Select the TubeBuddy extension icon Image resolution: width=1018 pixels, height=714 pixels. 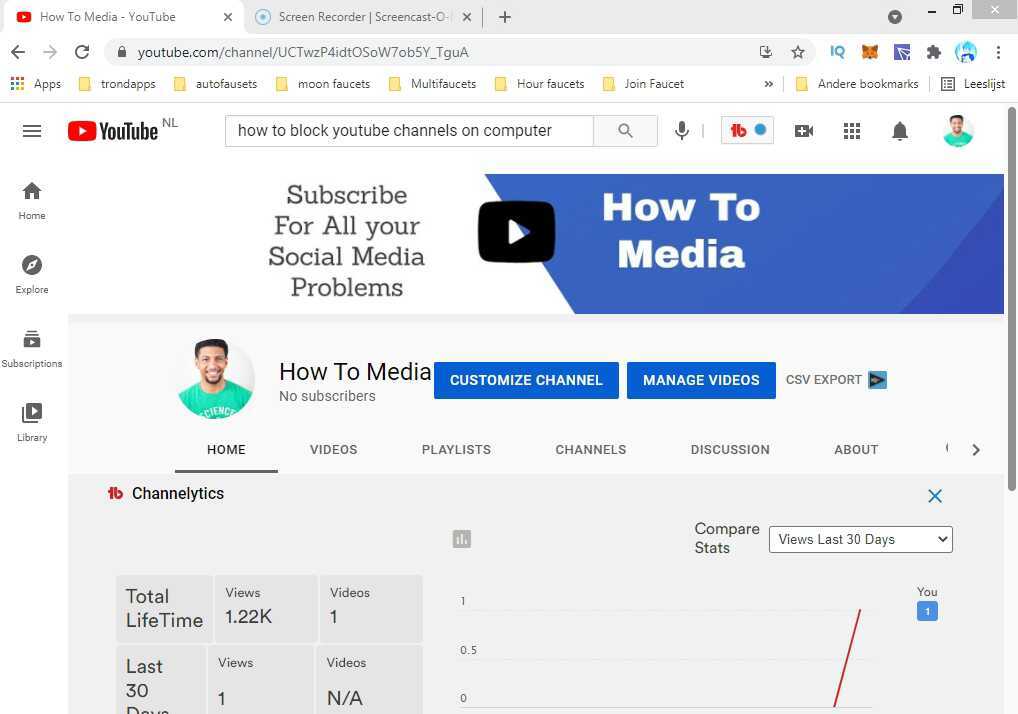pyautogui.click(x=737, y=129)
